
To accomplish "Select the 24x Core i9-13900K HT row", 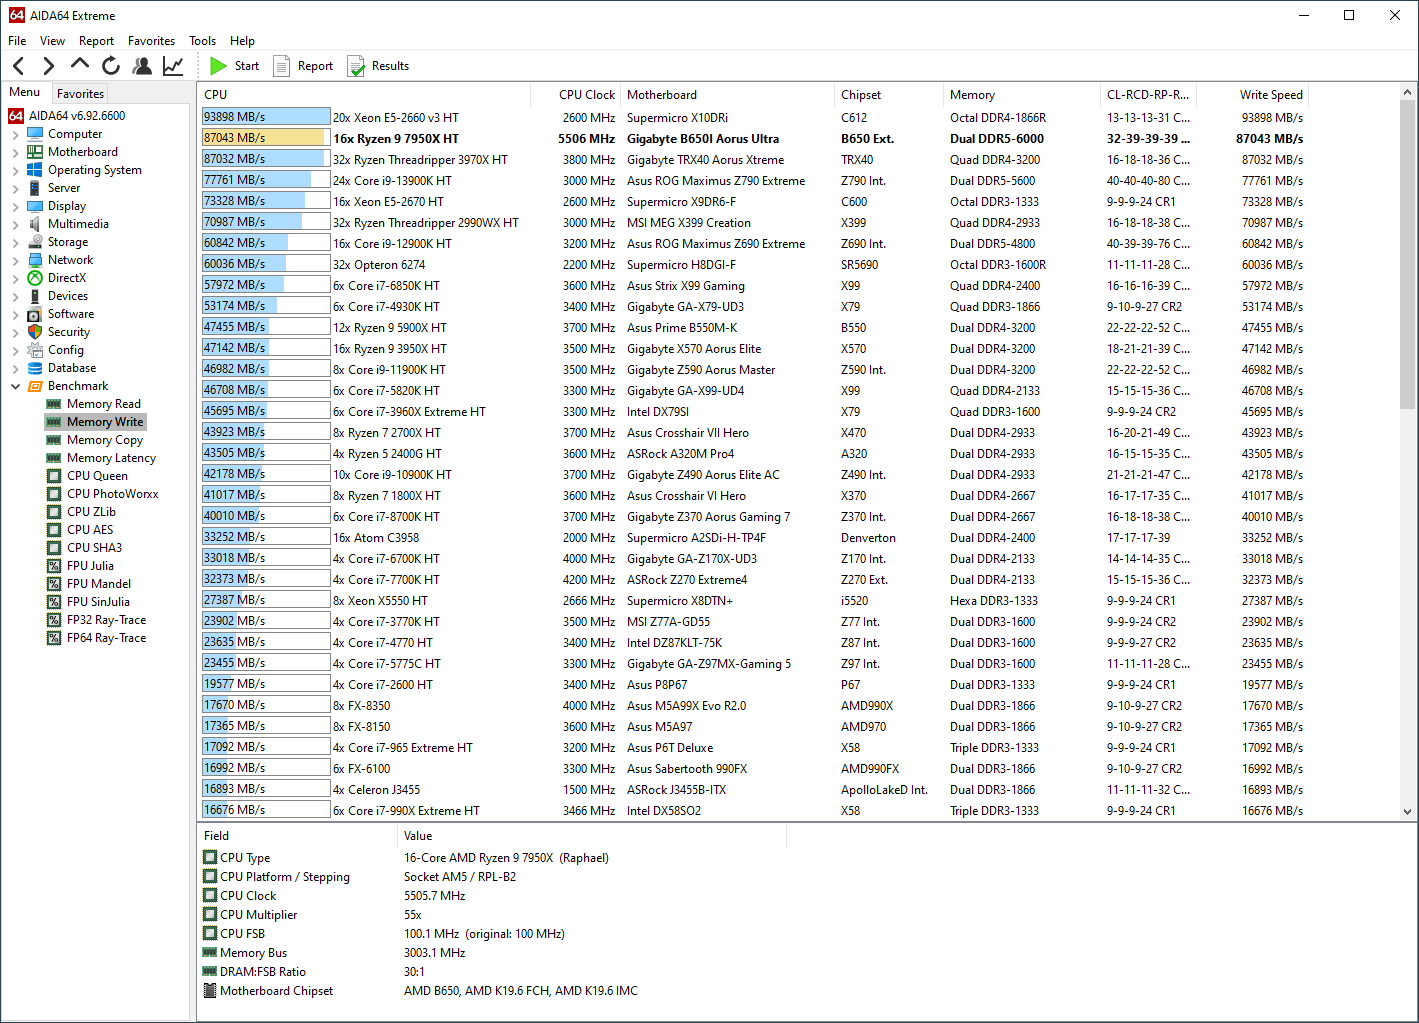I will click(754, 181).
